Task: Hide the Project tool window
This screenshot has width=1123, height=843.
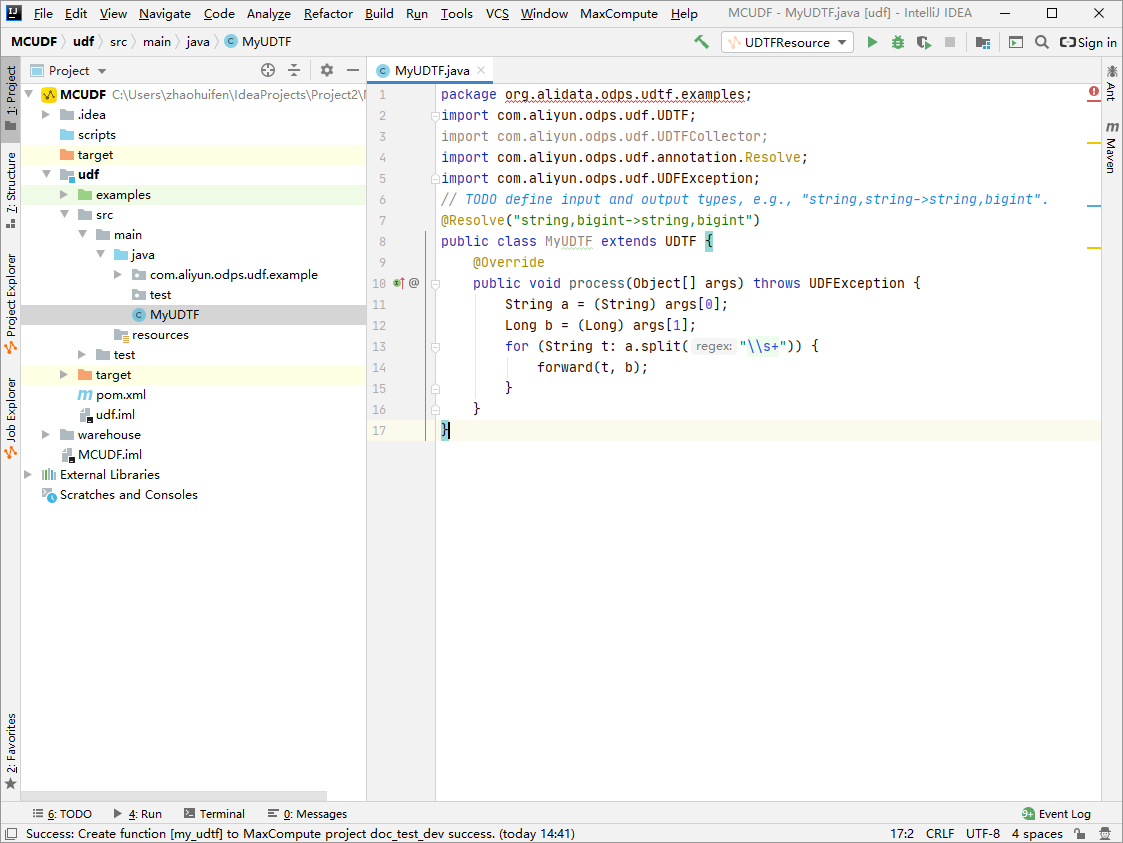Action: pyautogui.click(x=352, y=70)
